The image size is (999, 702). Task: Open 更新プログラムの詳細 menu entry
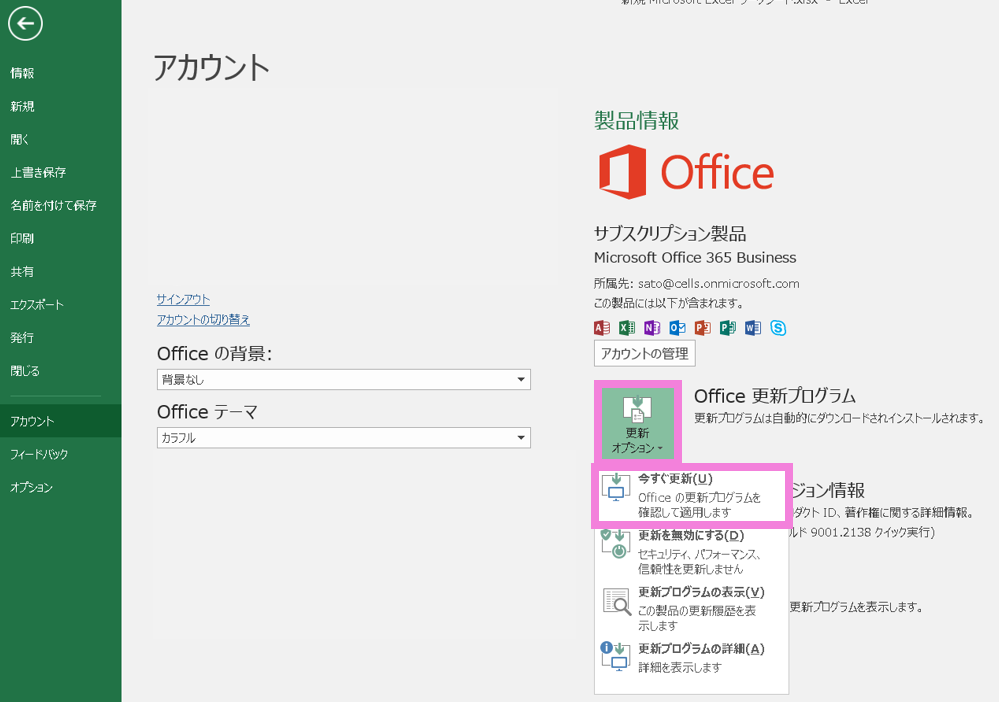(x=691, y=658)
